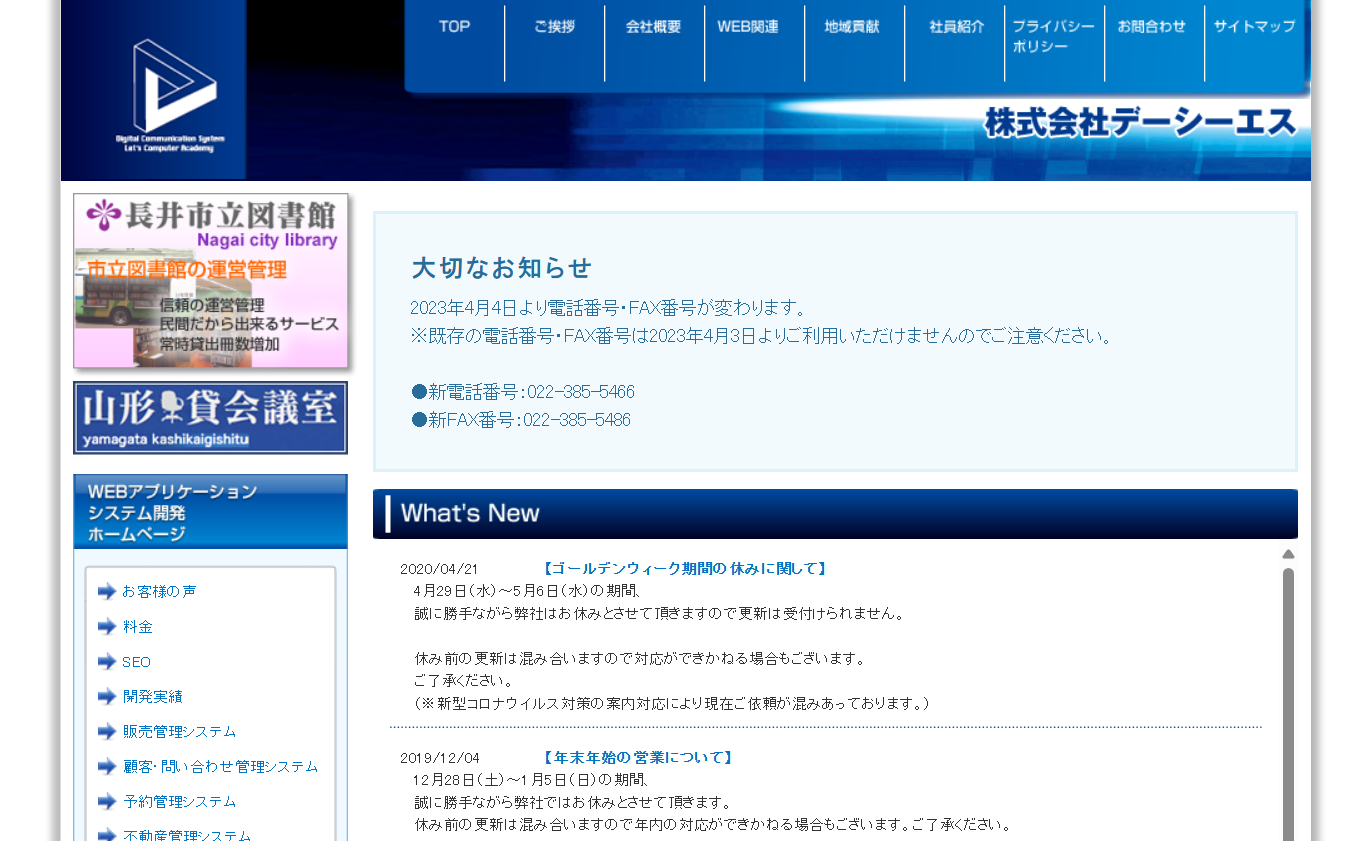This screenshot has width=1368, height=841.
Task: Go to the 会社概要 page
Action: coord(654,27)
